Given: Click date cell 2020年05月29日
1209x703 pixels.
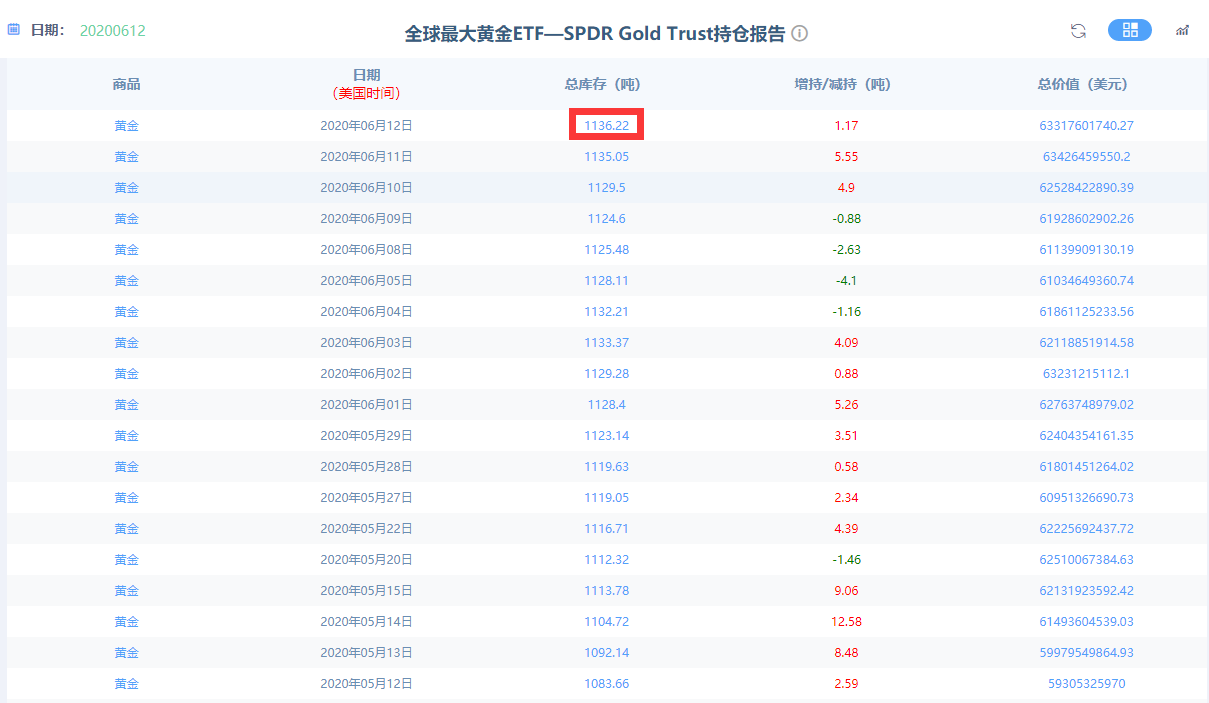Looking at the screenshot, I should coord(367,436).
